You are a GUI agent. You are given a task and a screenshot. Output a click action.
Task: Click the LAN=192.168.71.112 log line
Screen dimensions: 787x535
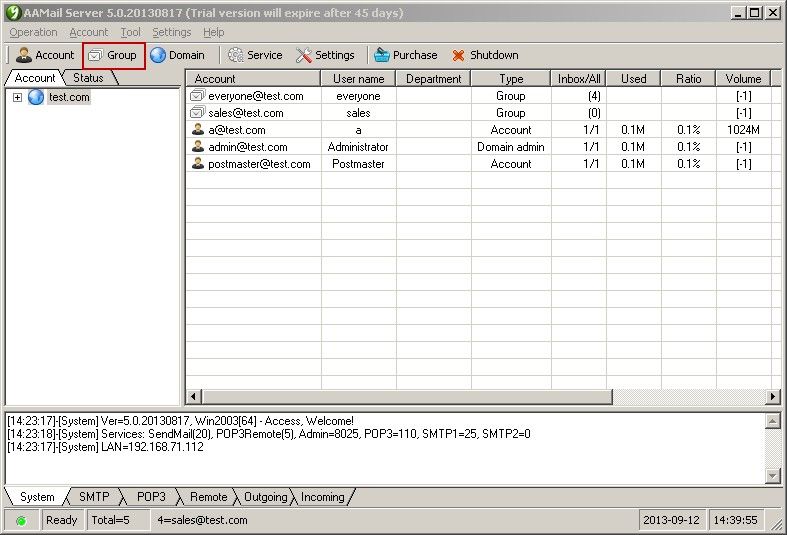point(105,447)
